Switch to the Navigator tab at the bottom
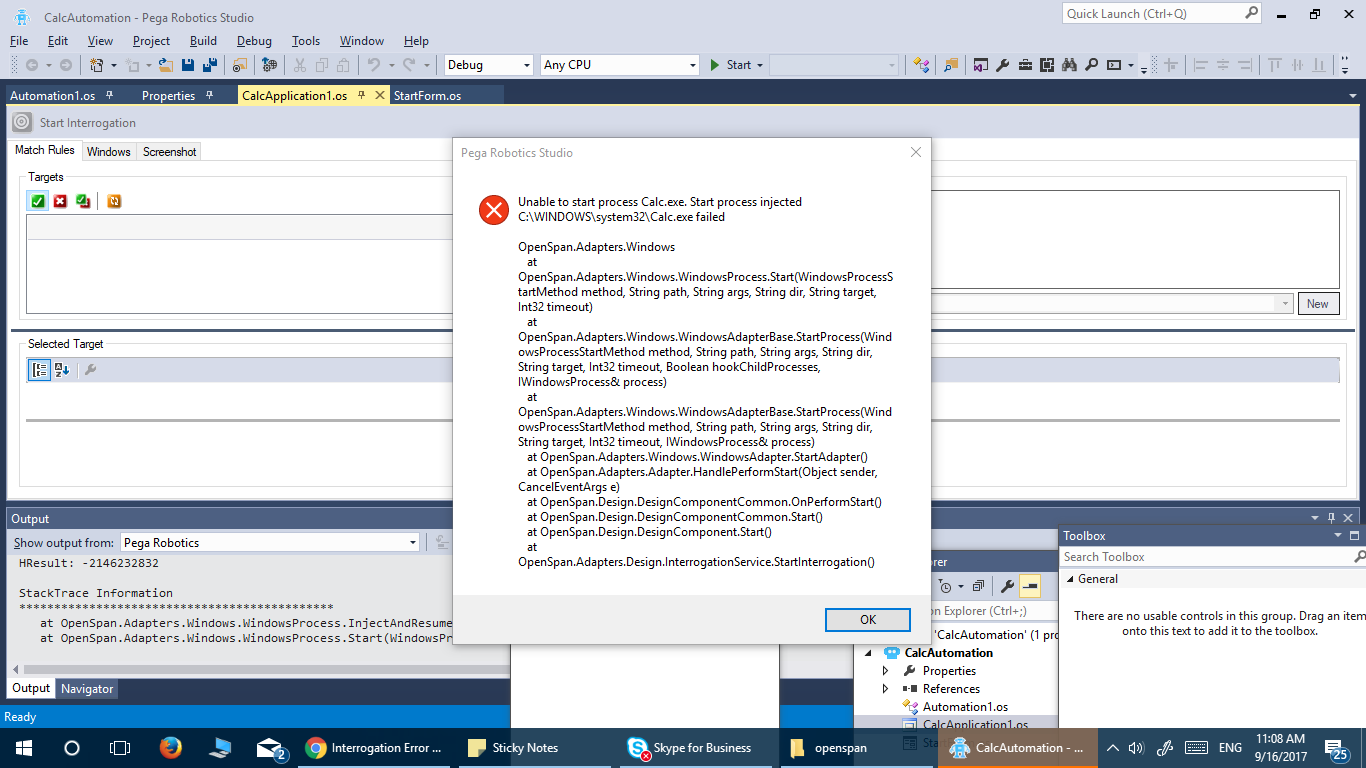1366x768 pixels. click(x=87, y=688)
